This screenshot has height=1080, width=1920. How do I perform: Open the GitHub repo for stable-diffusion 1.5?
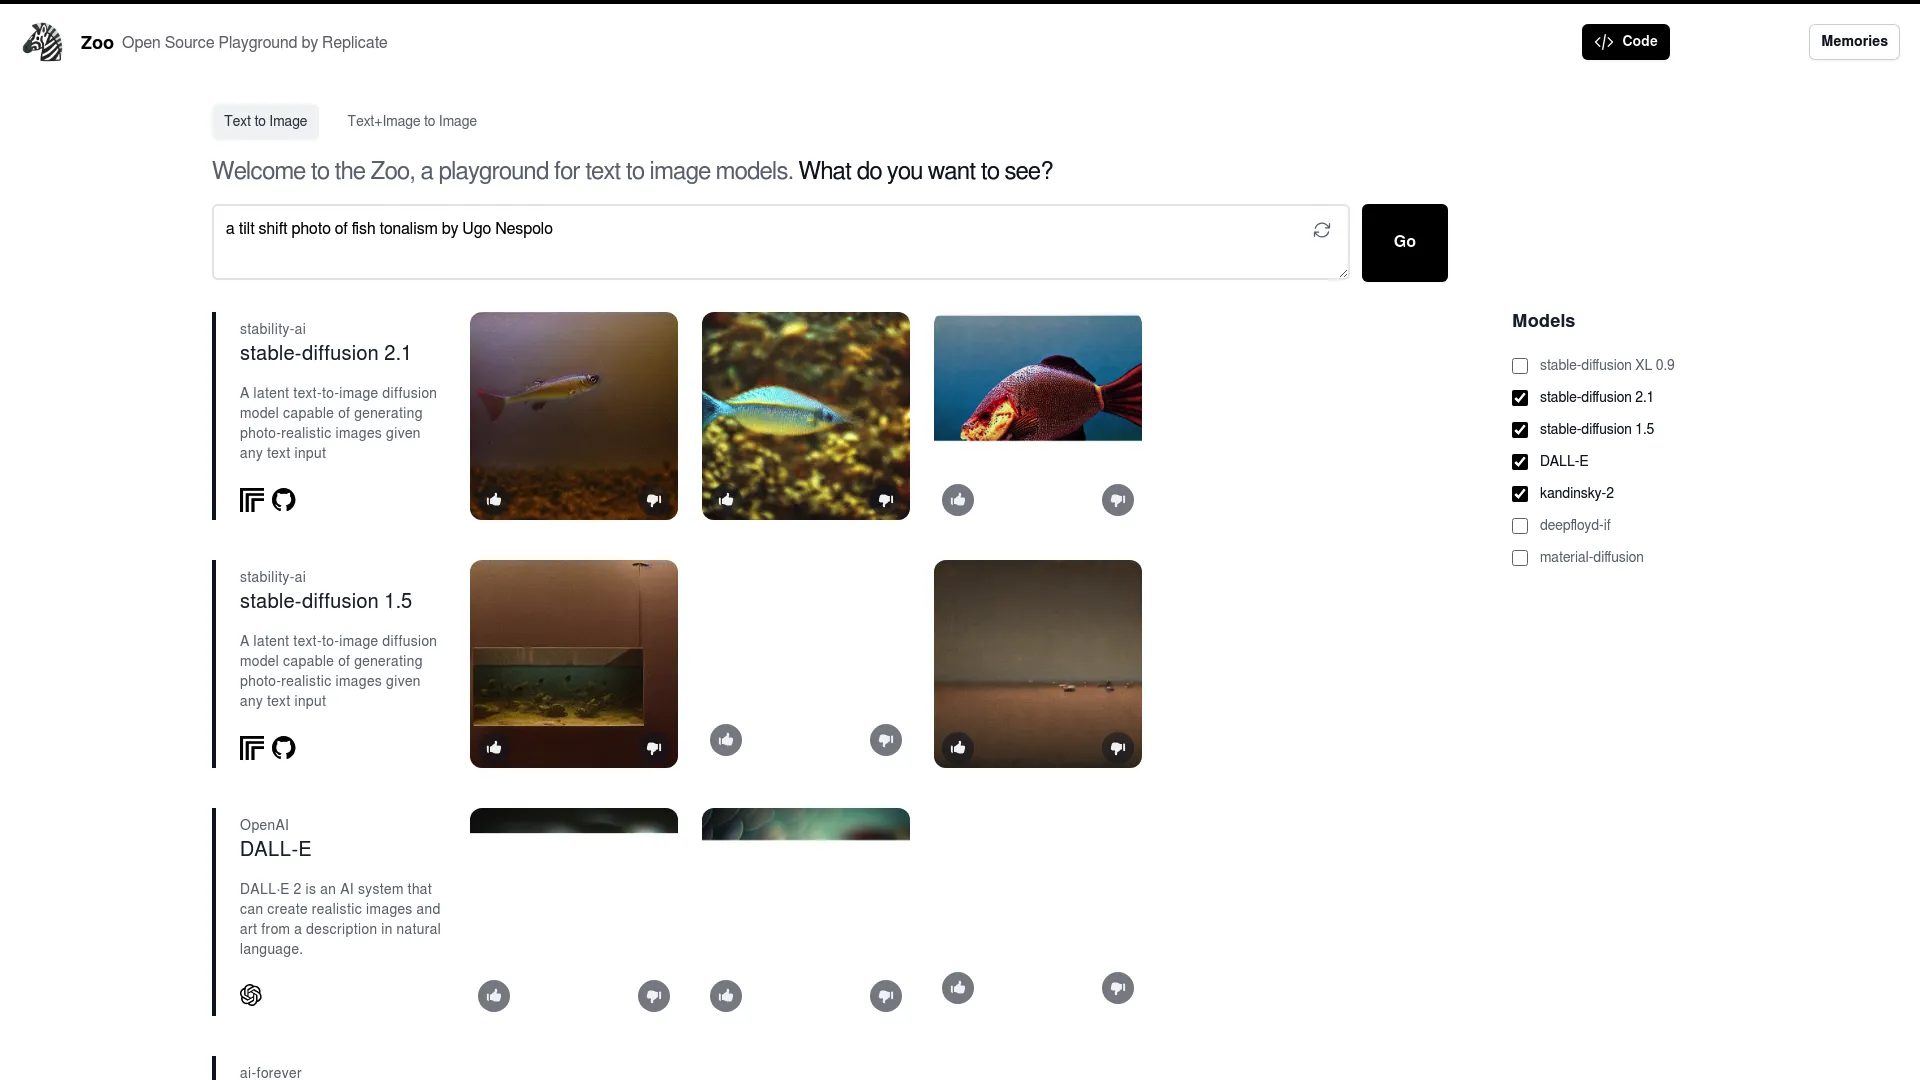point(284,748)
